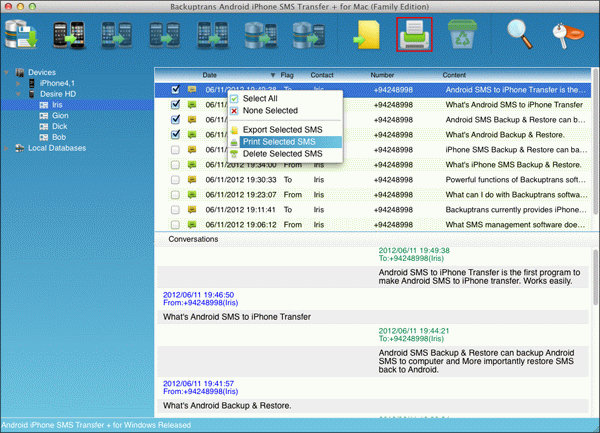600x433 pixels.
Task: Select the Bob contact in the sidebar
Action: click(x=59, y=137)
